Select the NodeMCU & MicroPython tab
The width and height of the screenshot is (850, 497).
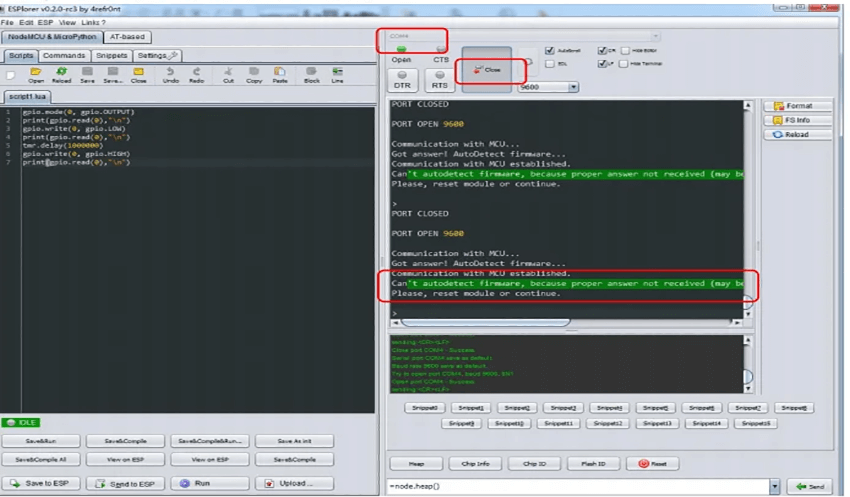(52, 37)
